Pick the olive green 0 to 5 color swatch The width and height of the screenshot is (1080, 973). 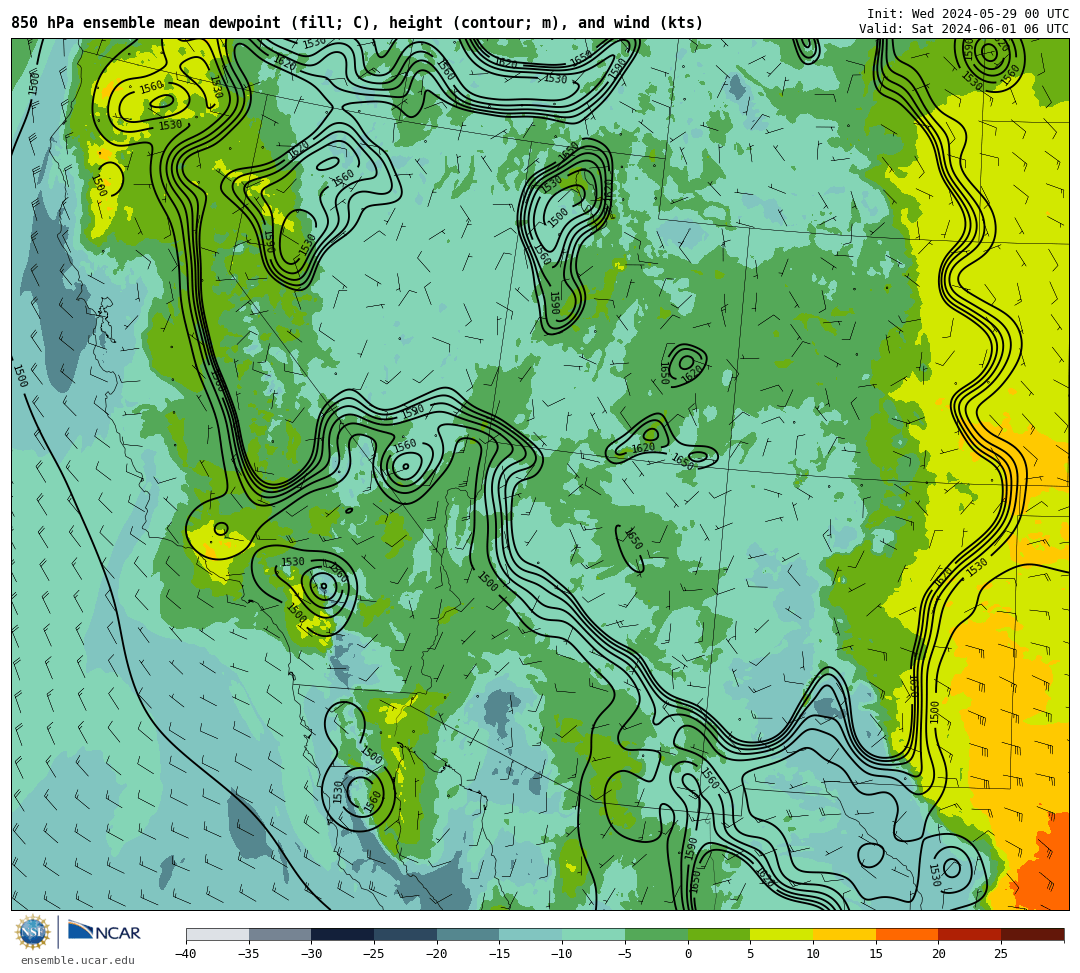click(x=719, y=934)
